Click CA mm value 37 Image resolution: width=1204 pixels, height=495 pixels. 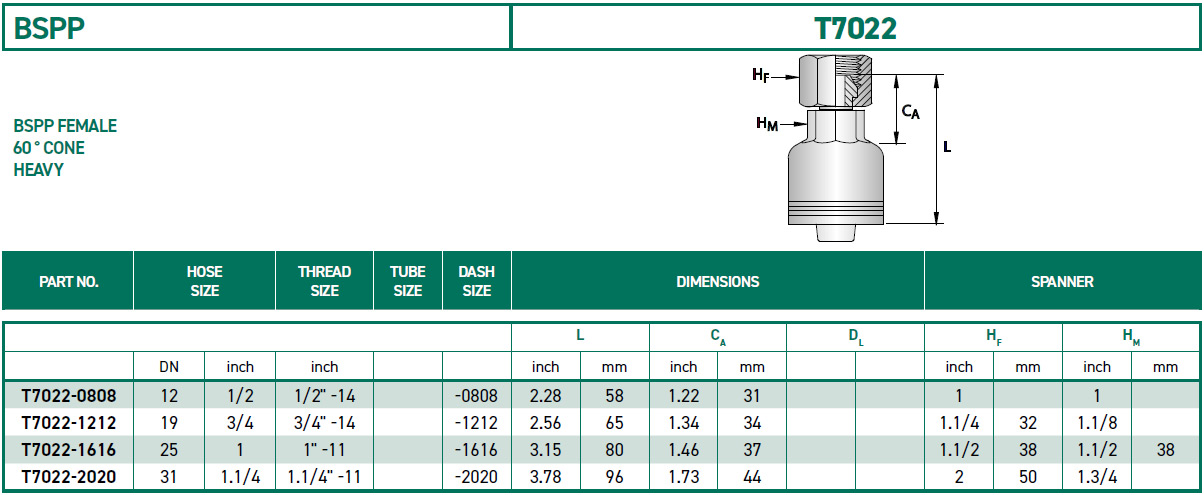coord(752,450)
